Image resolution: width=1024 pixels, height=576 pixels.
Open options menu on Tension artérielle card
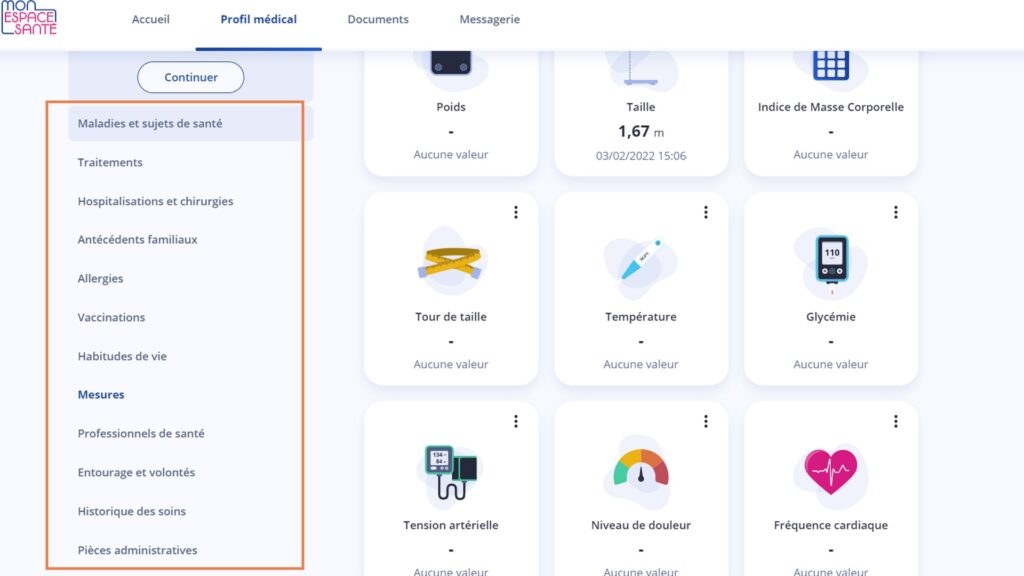click(516, 422)
